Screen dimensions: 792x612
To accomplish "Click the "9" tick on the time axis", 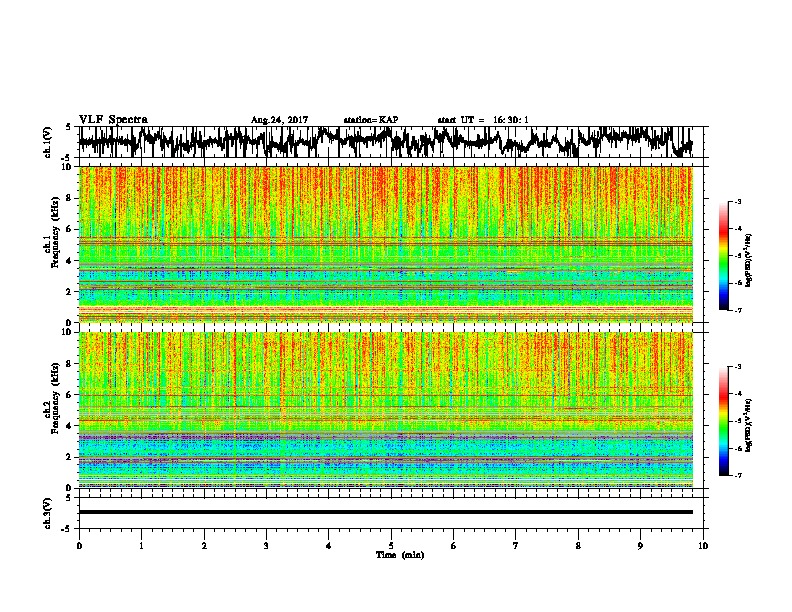I will 640,546.
